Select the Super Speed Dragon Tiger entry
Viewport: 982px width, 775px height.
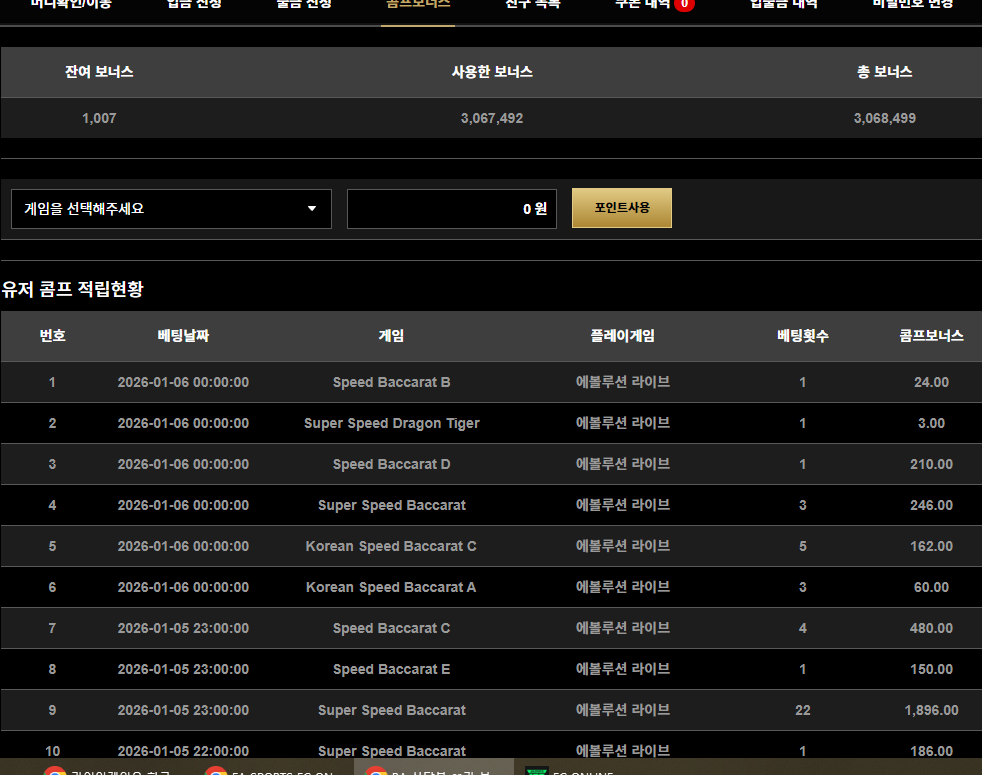[x=391, y=423]
